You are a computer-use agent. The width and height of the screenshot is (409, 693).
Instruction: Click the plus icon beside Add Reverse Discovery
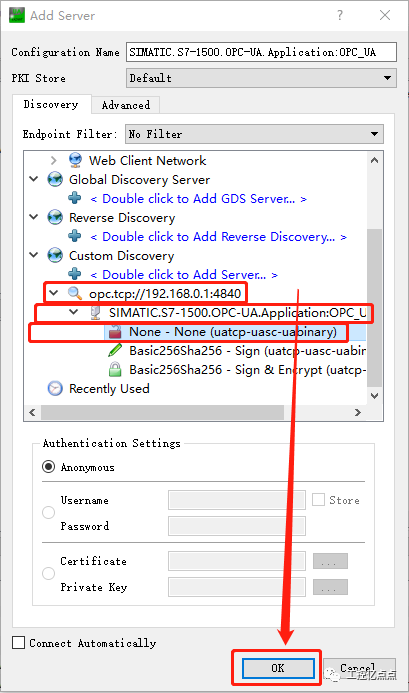[x=75, y=236]
